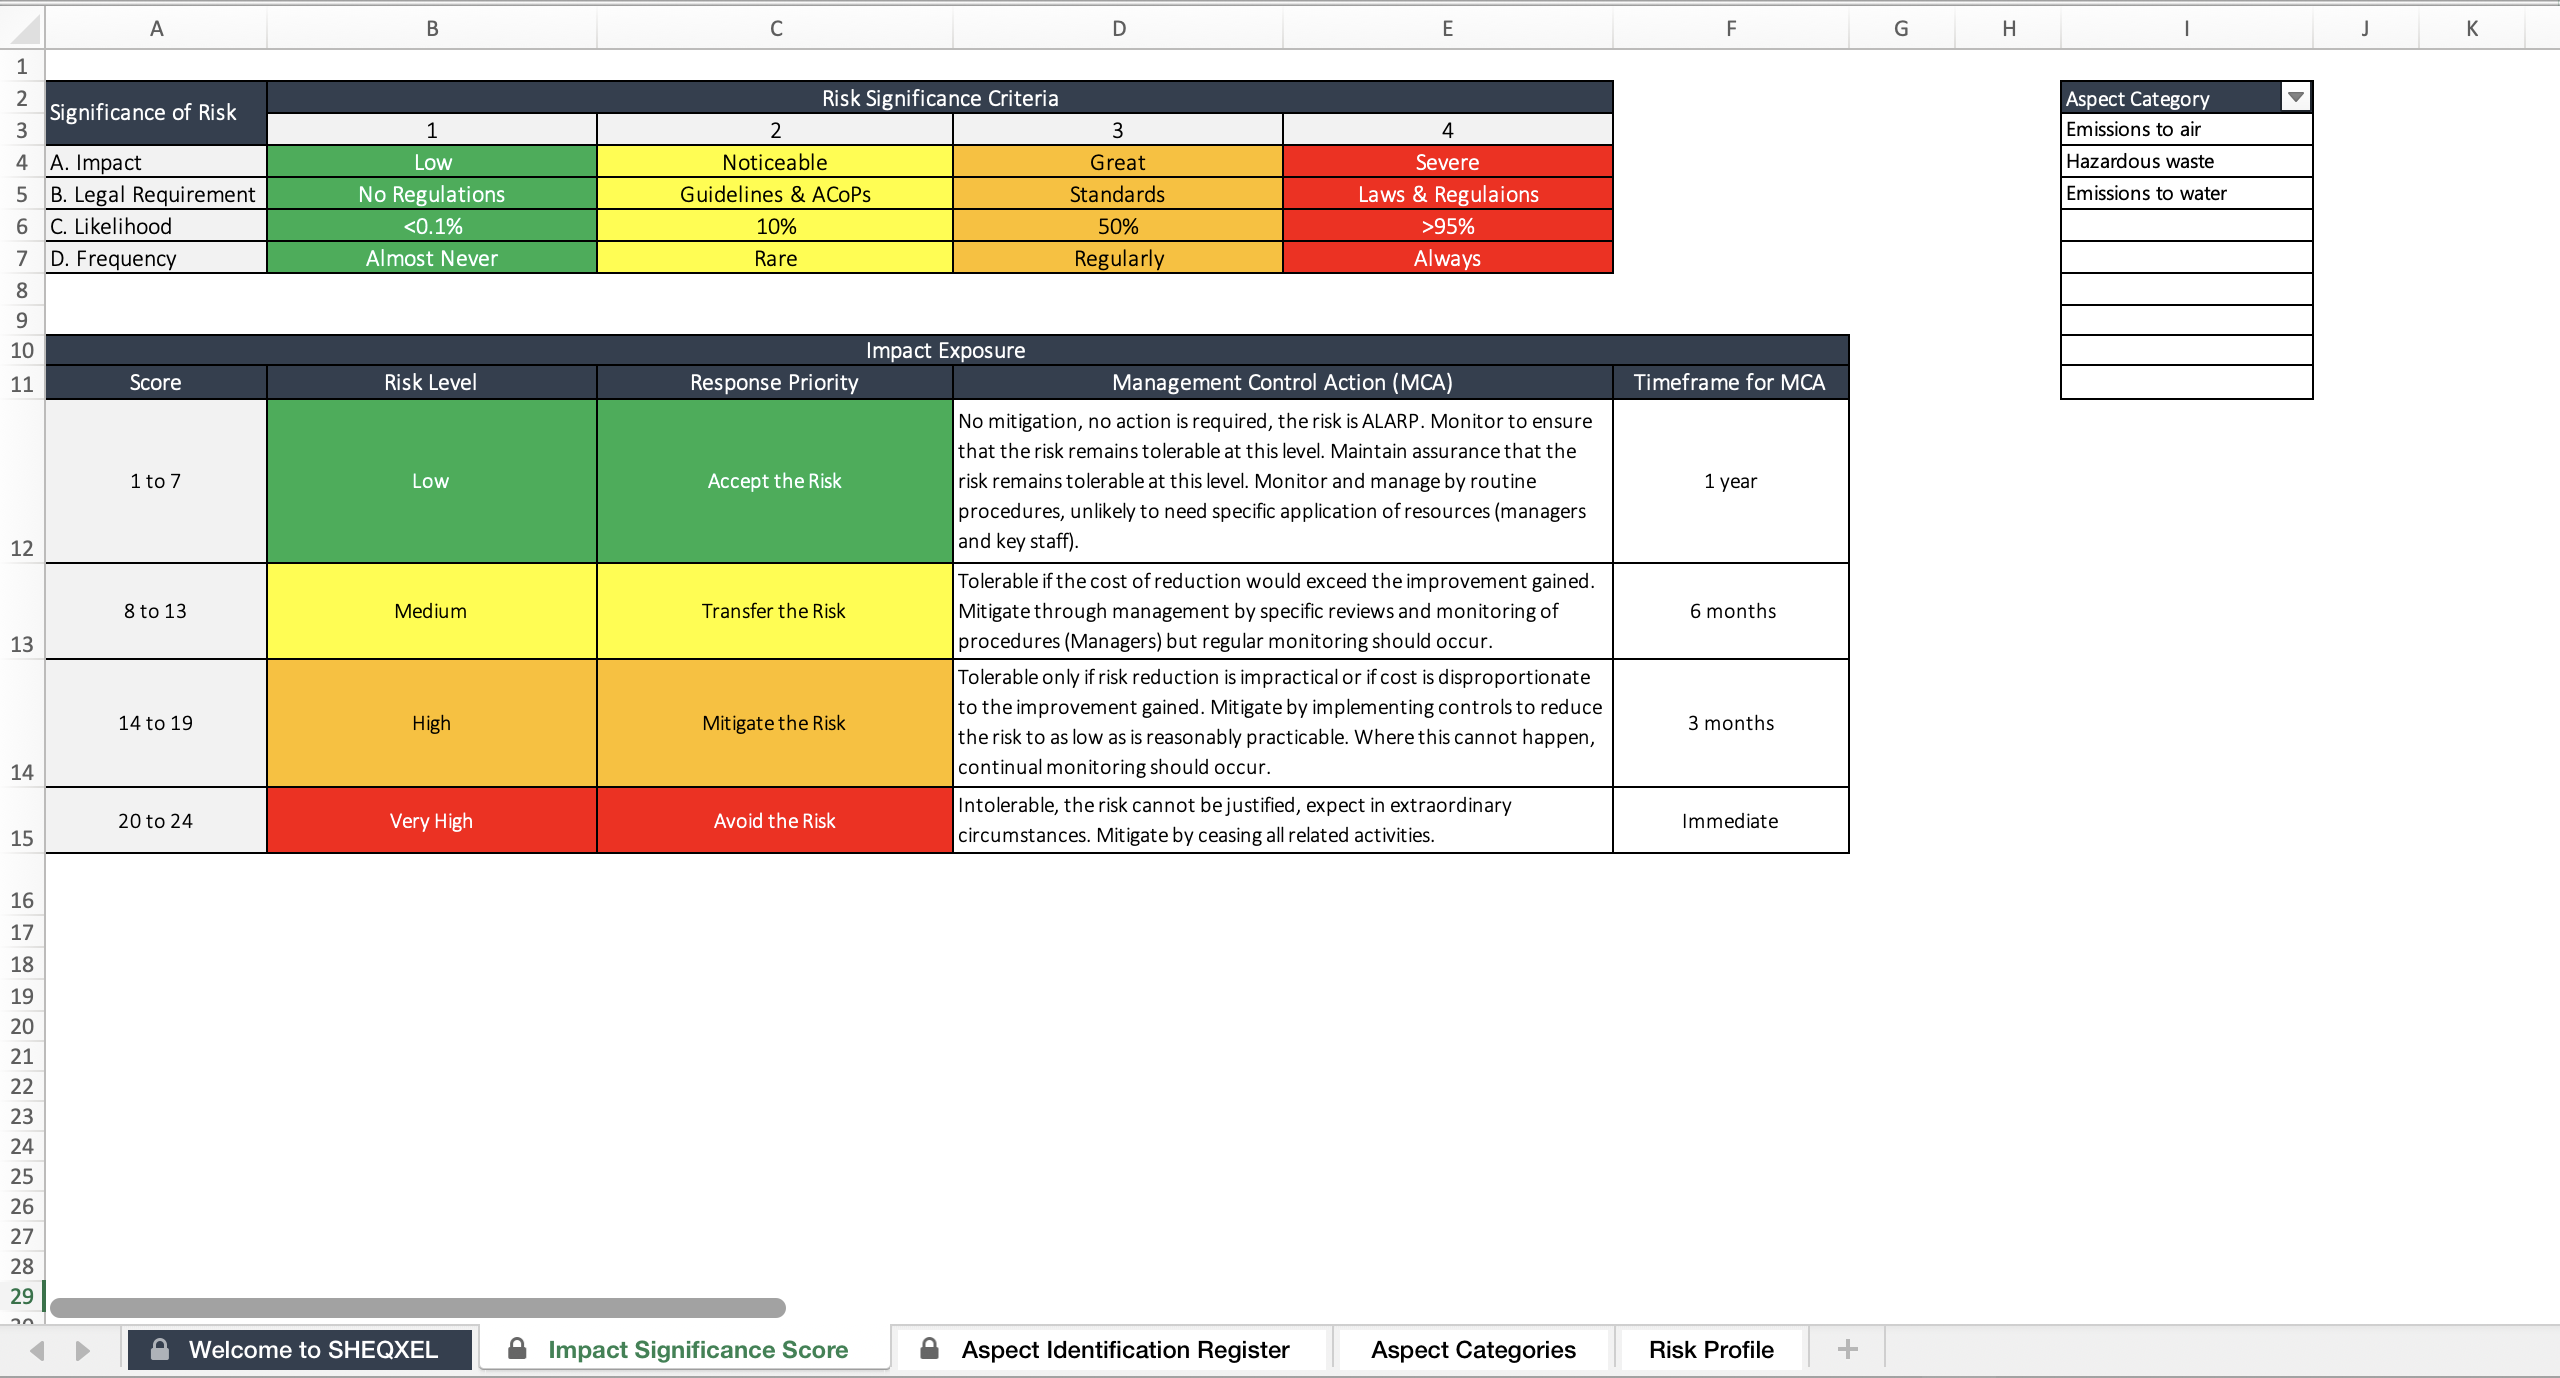
Task: Open the Aspect Categories sheet tab
Action: [1473, 1349]
